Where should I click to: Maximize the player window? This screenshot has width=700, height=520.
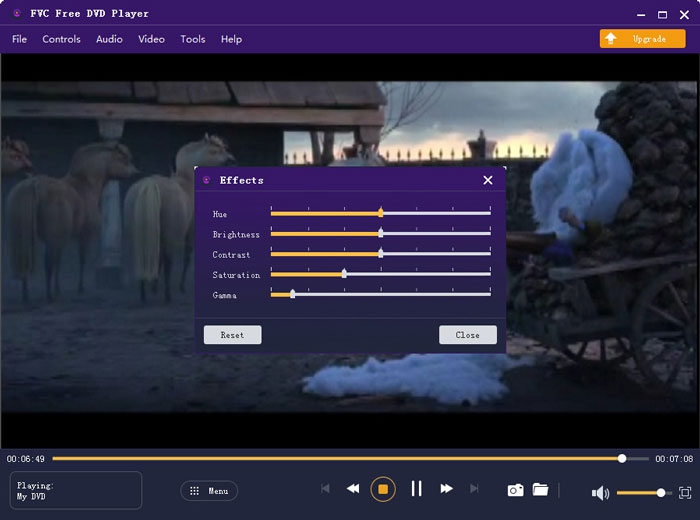click(x=662, y=15)
